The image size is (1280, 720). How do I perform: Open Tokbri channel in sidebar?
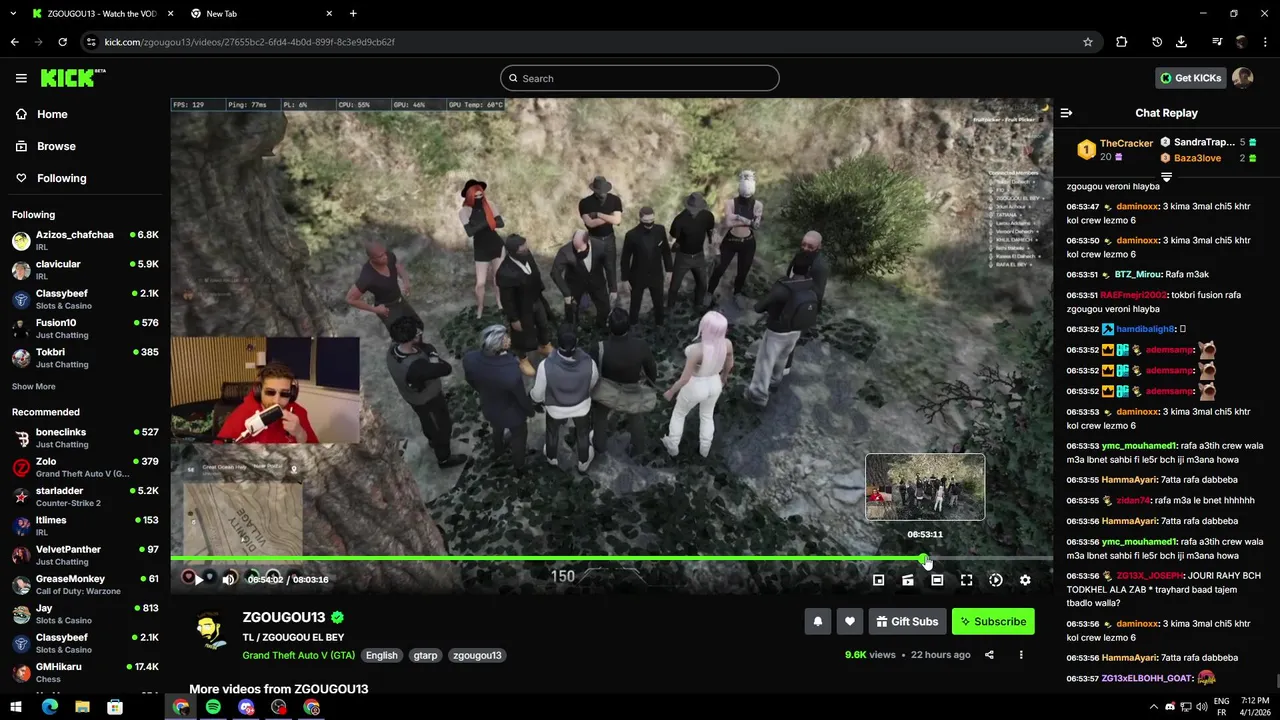coord(85,358)
